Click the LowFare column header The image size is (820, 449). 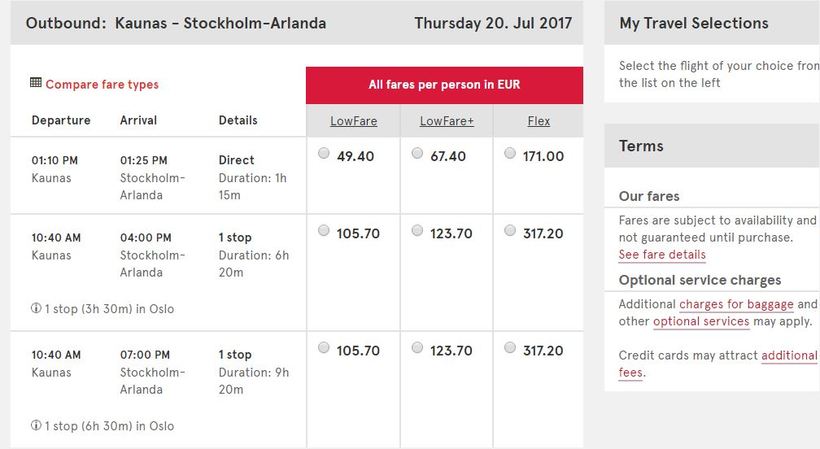click(352, 122)
